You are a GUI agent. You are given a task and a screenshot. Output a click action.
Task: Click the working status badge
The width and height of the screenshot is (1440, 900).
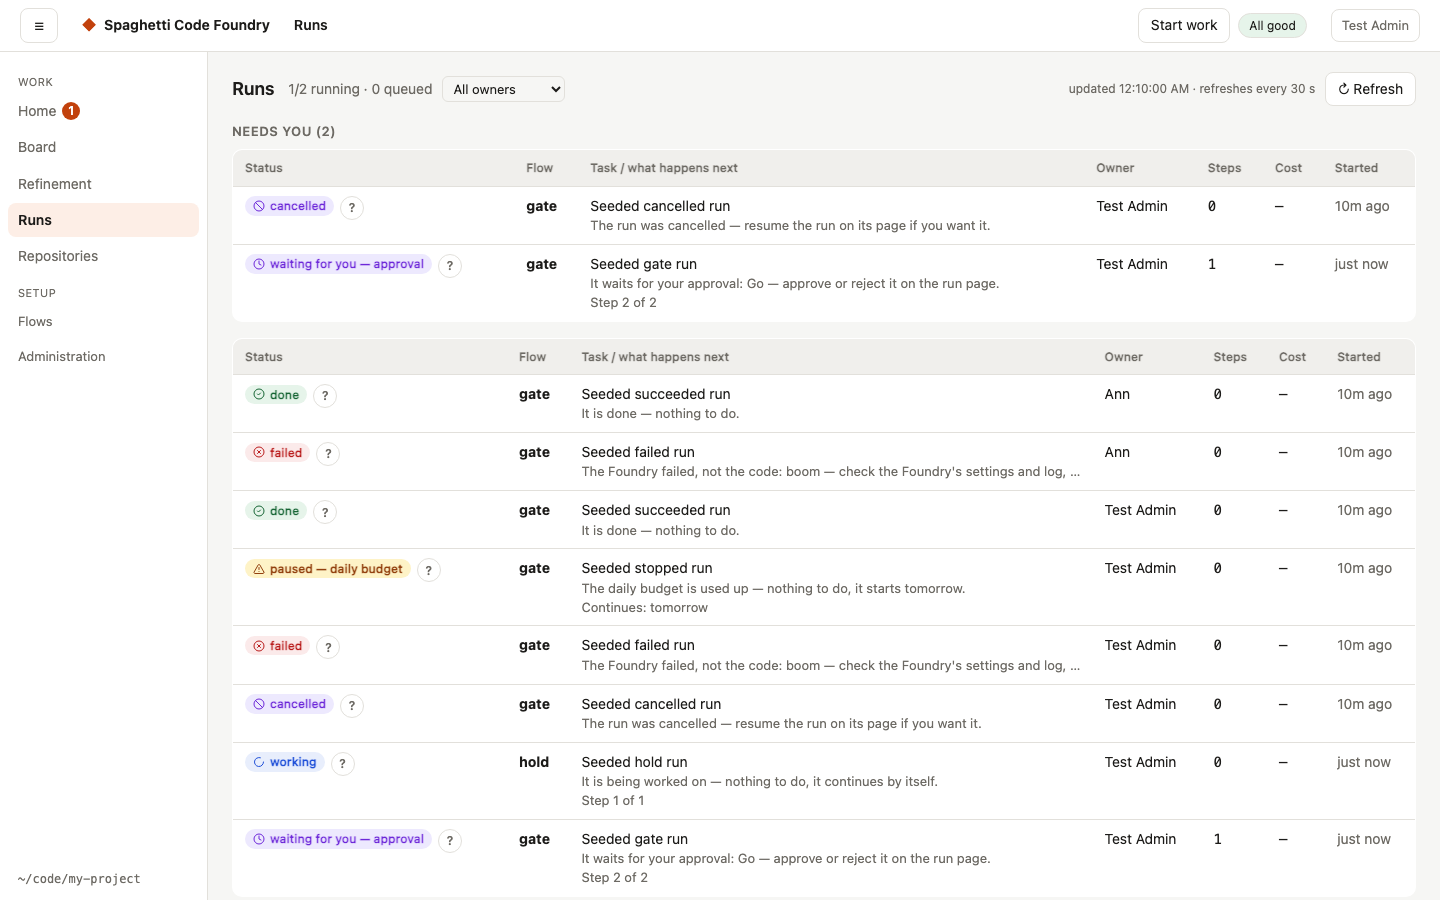pyautogui.click(x=285, y=762)
